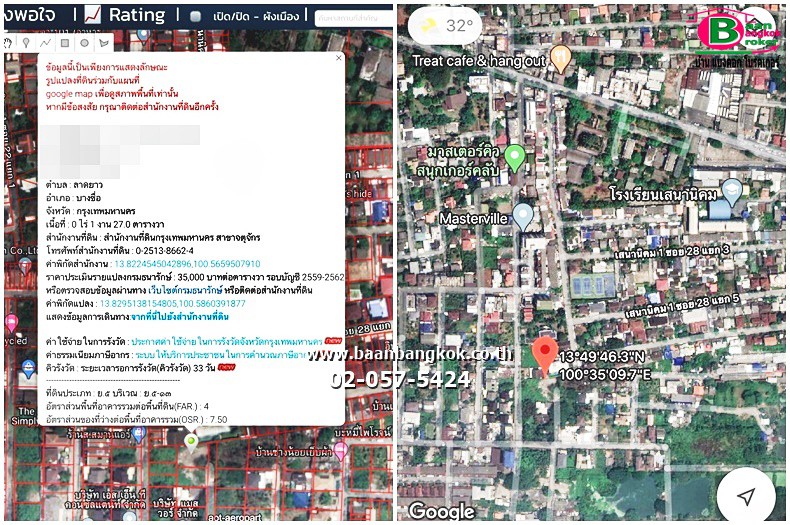Click the green parcel pin marker
Viewport: 790px width, 525px height.
tap(190, 443)
